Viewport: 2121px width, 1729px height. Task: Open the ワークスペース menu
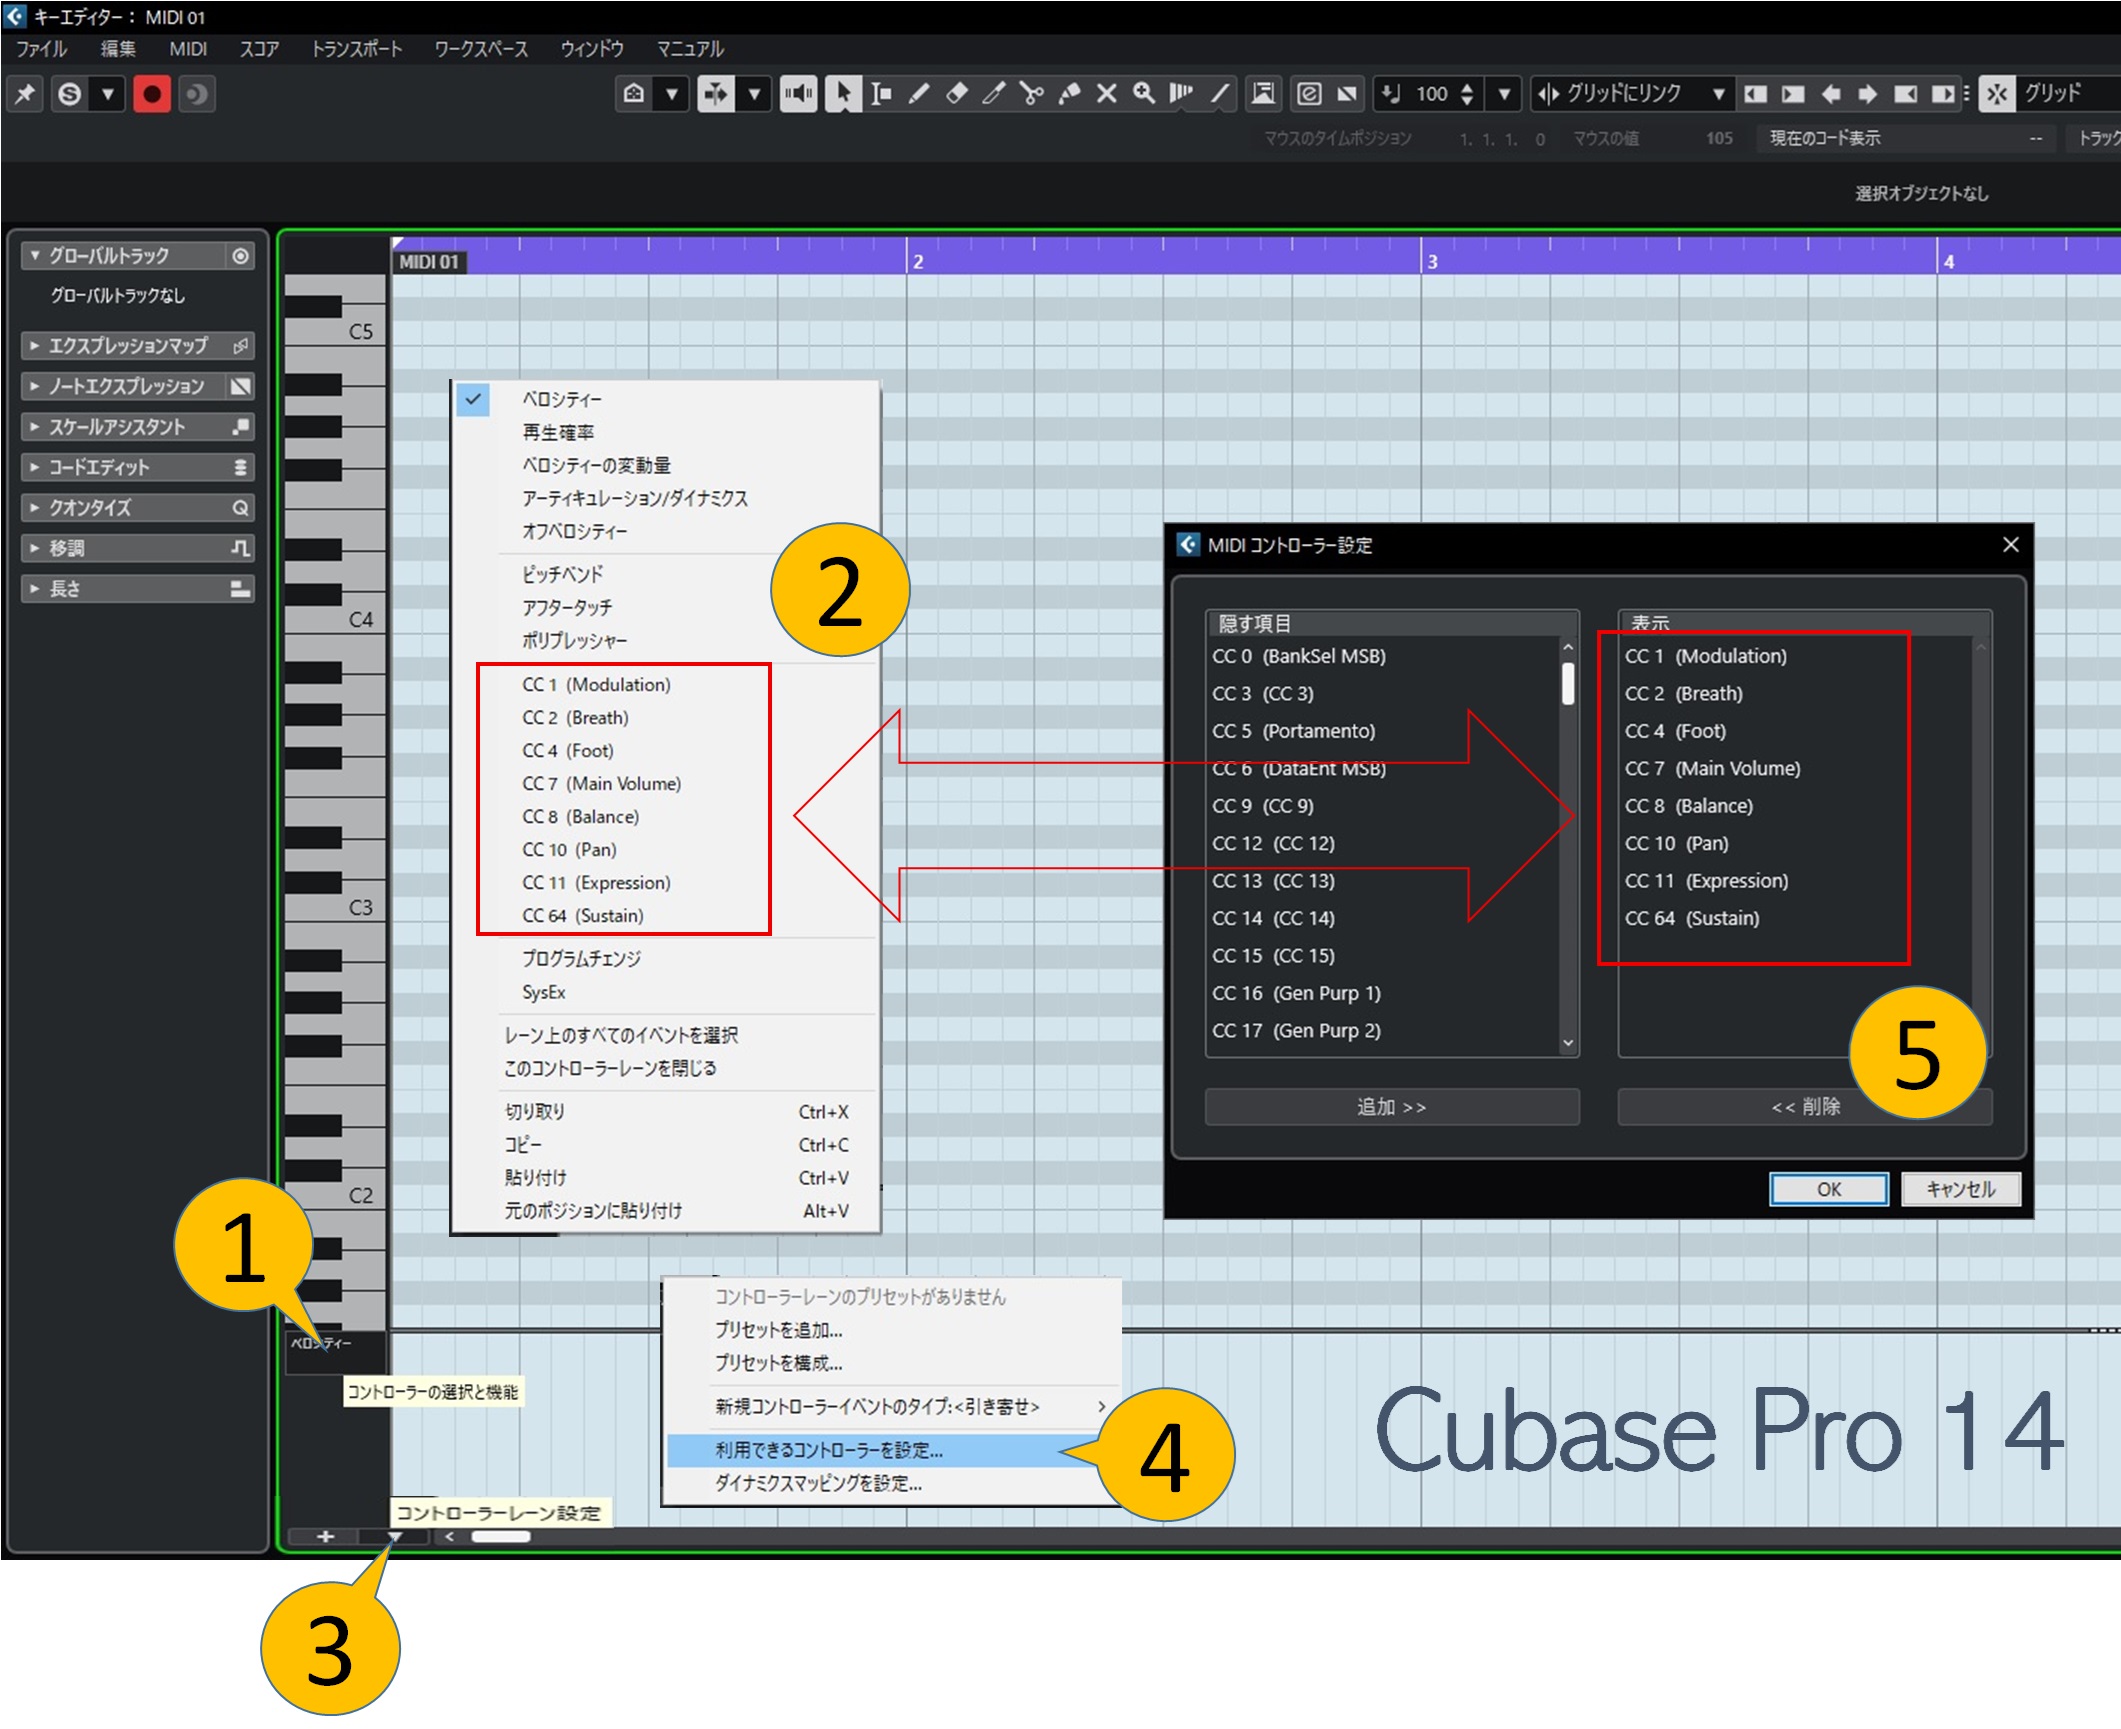pyautogui.click(x=481, y=49)
